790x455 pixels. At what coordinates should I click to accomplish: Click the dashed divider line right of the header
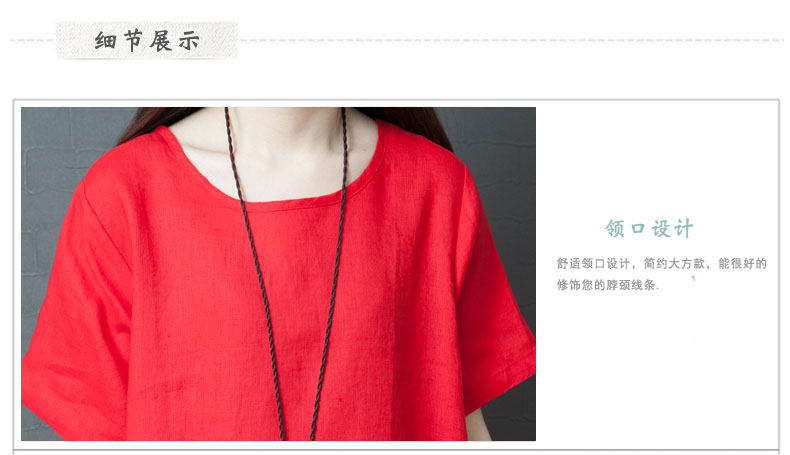tap(511, 40)
